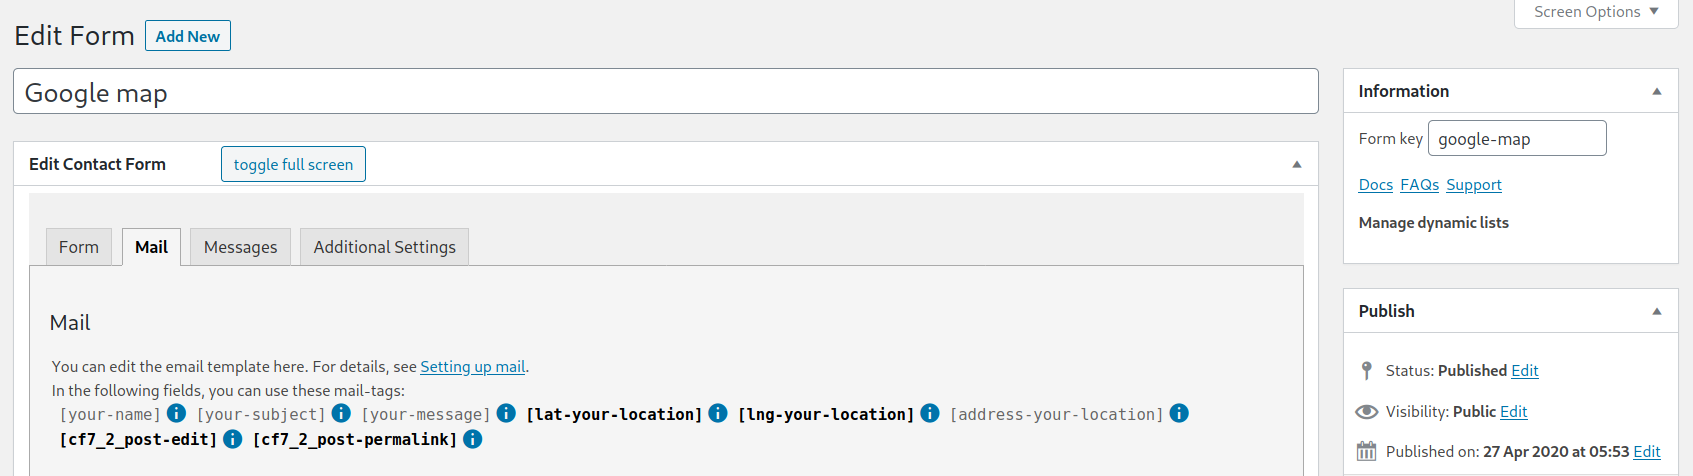The width and height of the screenshot is (1693, 476).
Task: Click info icon beside [your-subject] tag
Action: [341, 413]
